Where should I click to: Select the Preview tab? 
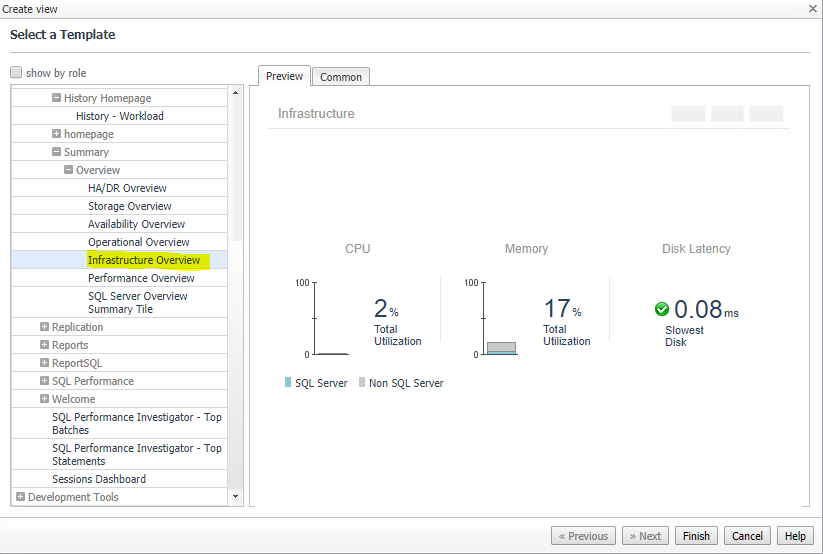coord(284,77)
